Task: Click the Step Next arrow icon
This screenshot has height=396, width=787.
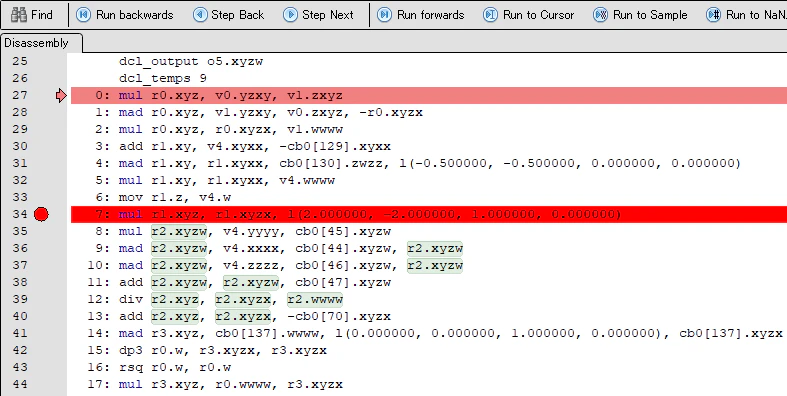Action: pos(290,15)
